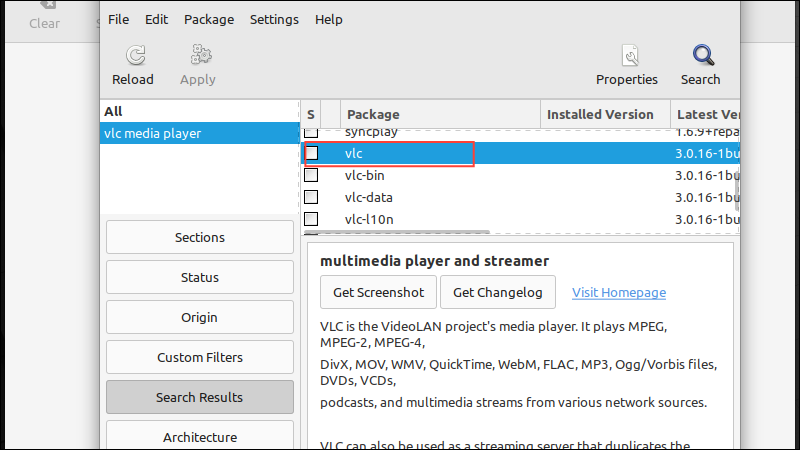Open the Package menu
This screenshot has height=450, width=800.
click(x=209, y=19)
